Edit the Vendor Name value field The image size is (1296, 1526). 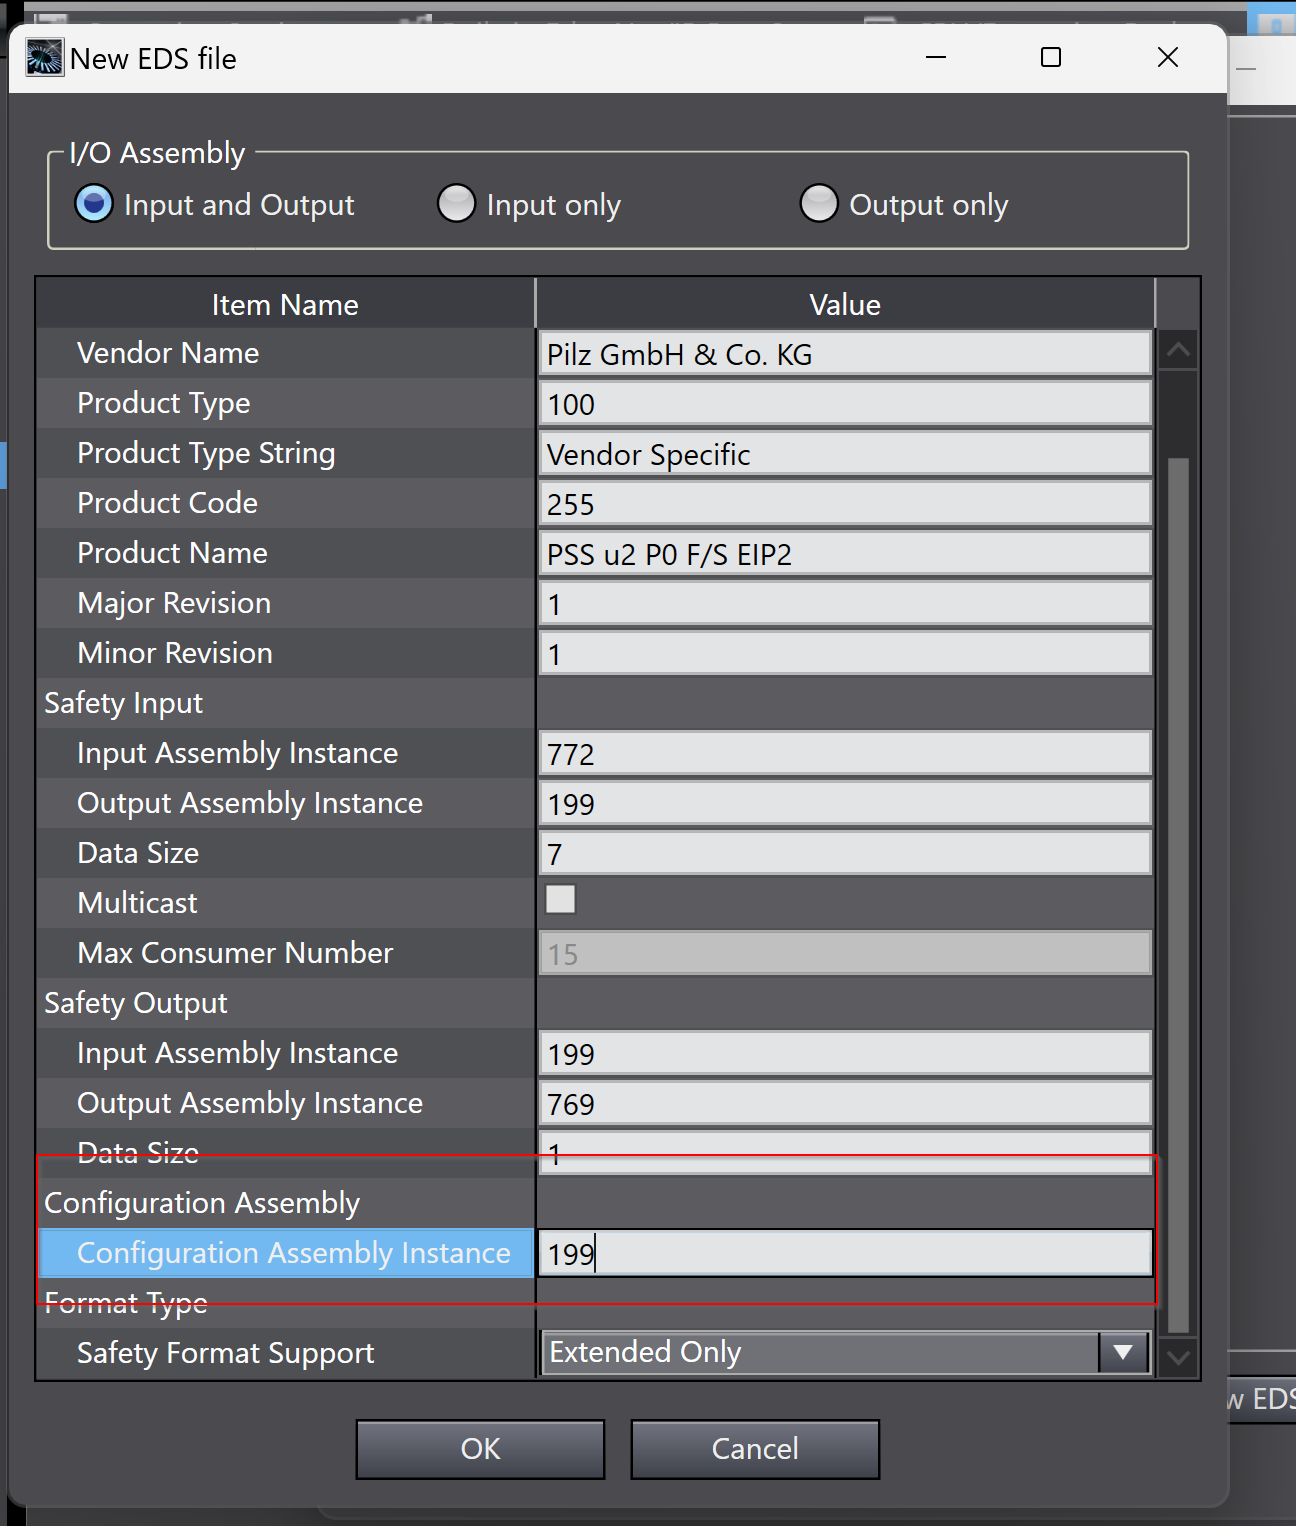(845, 354)
